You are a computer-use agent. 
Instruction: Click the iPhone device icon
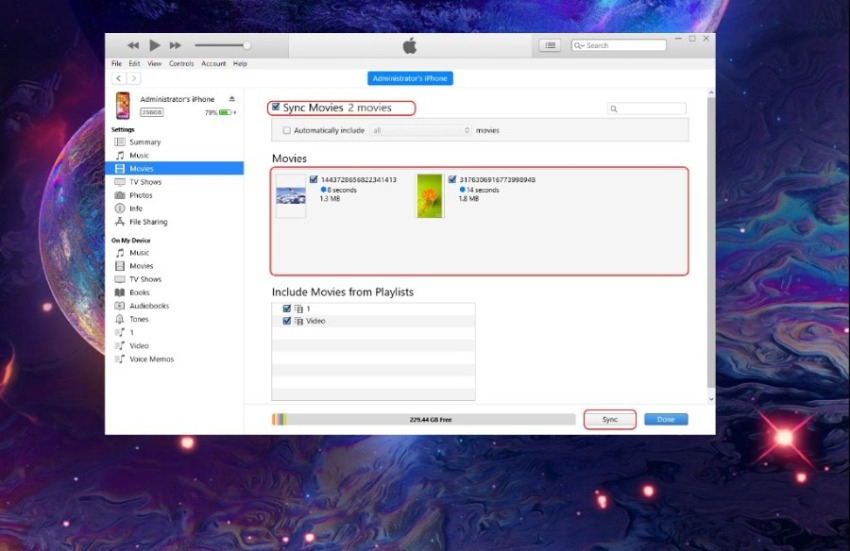(123, 105)
